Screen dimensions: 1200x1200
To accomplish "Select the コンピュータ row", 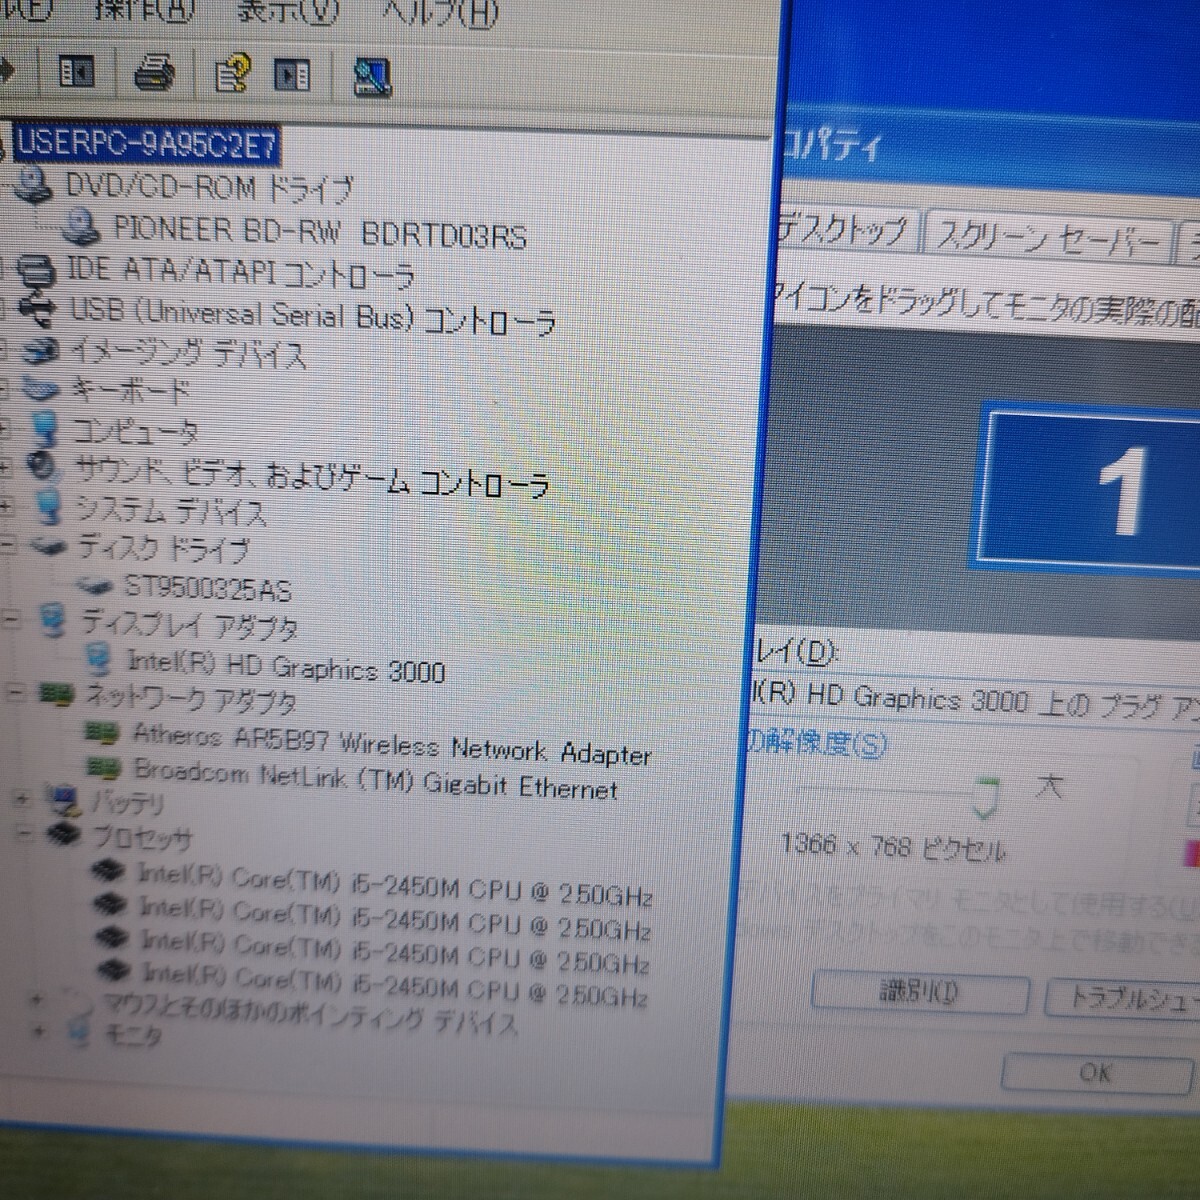I will click(x=136, y=431).
